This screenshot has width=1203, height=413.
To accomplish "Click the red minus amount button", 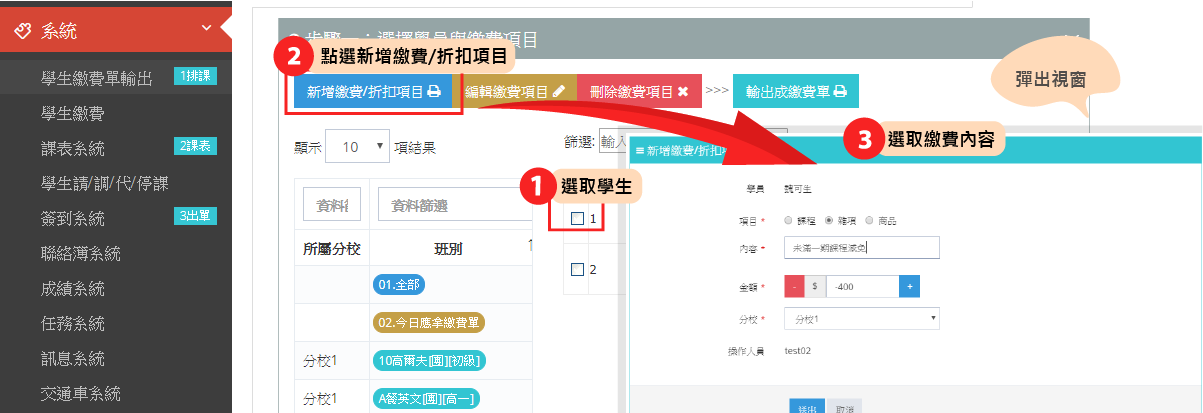I will pyautogui.click(x=793, y=286).
